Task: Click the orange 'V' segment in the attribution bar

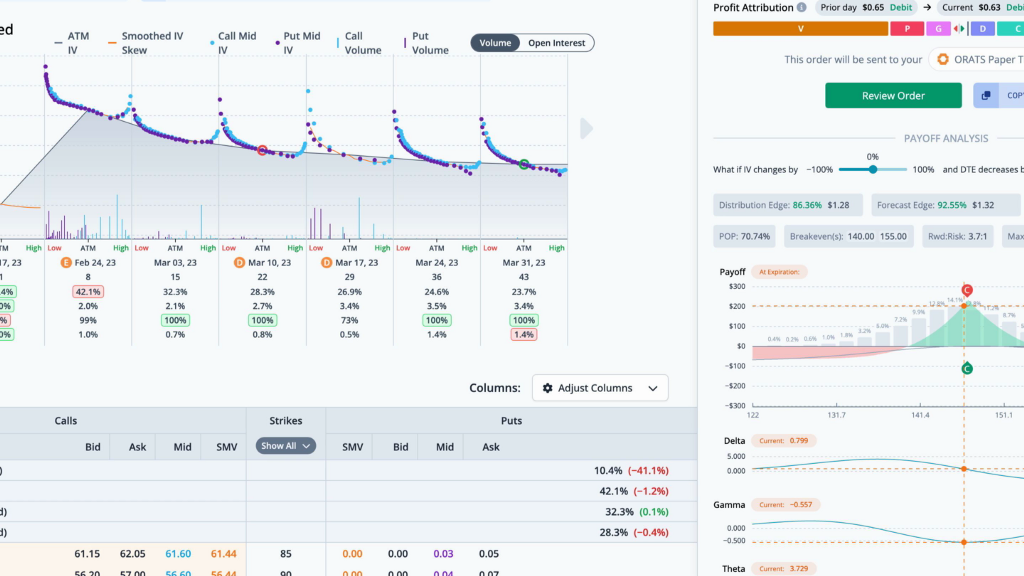Action: [801, 29]
